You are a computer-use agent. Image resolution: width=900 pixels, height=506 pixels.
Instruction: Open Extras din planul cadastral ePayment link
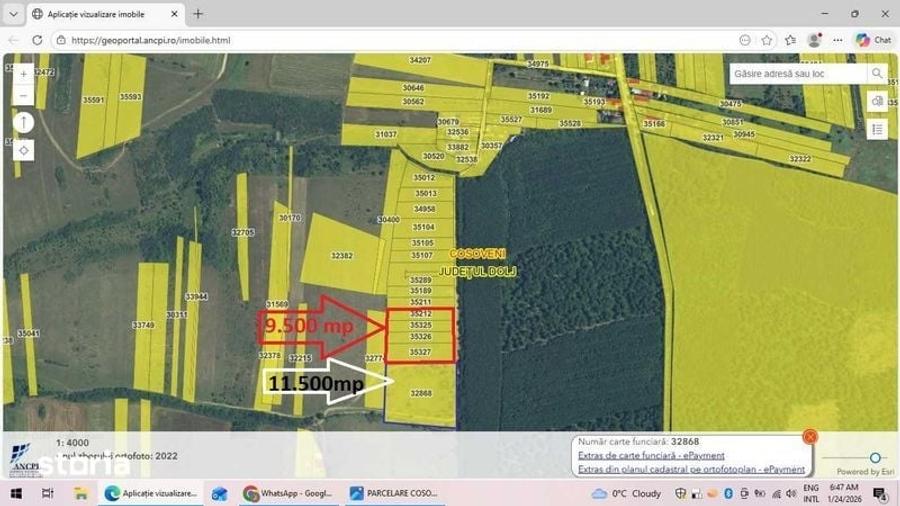[x=691, y=469]
